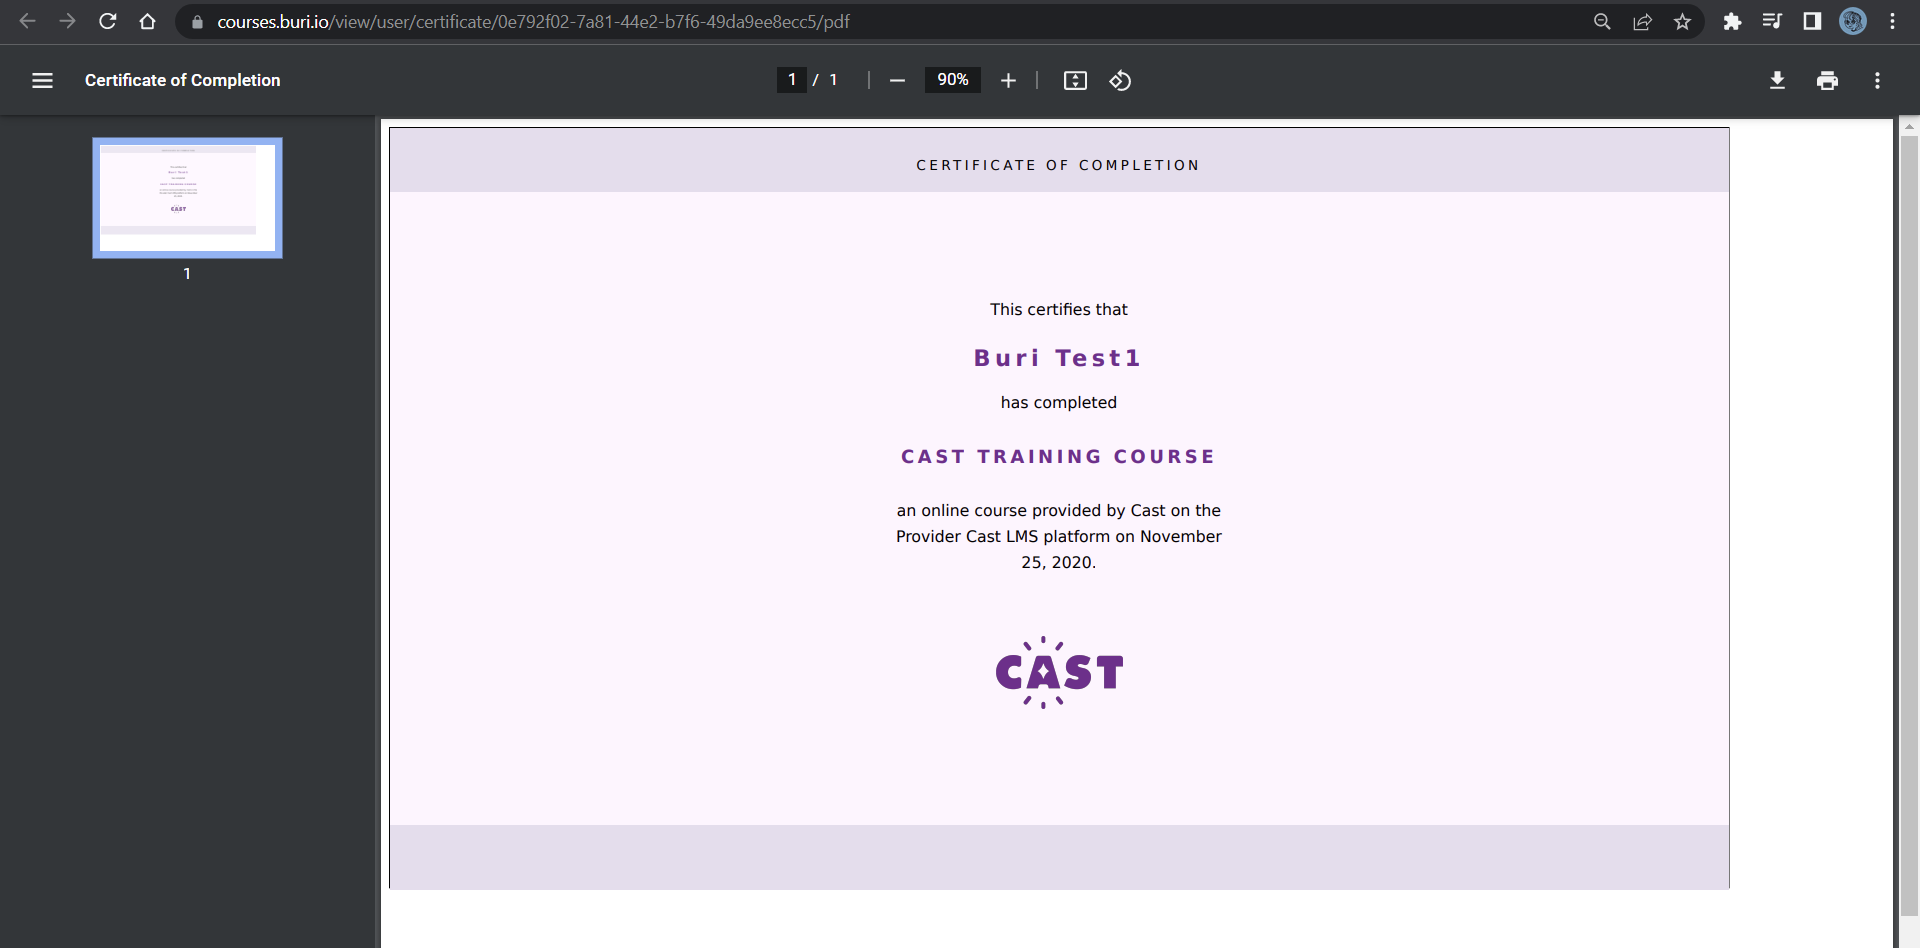Open PDF viewer more actions menu

(1877, 81)
